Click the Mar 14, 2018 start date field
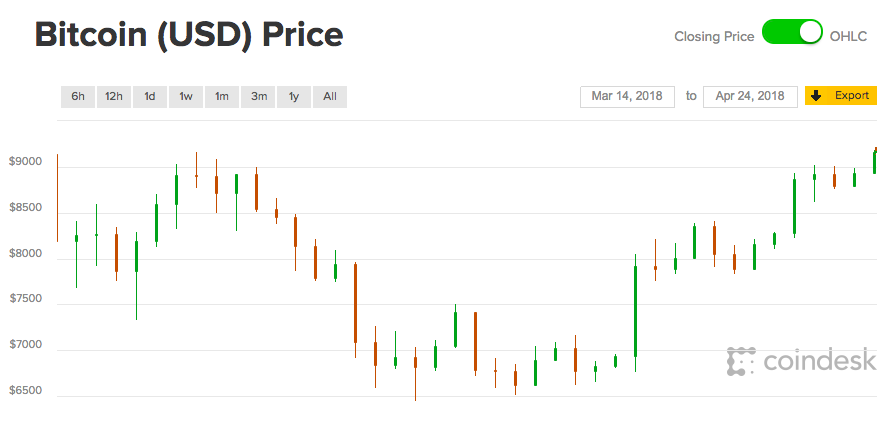The image size is (886, 443). click(628, 96)
